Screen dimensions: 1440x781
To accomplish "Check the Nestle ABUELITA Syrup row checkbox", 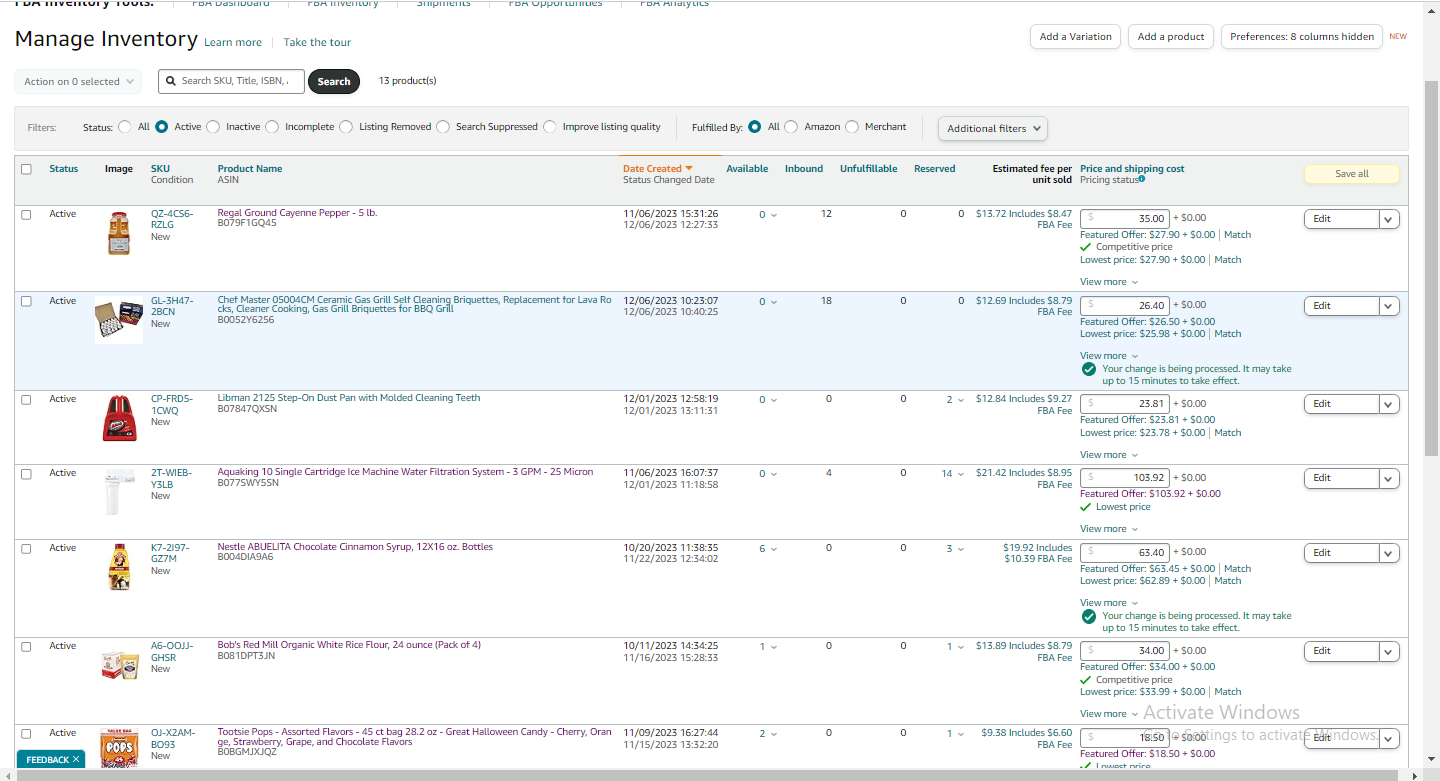I will pos(26,548).
